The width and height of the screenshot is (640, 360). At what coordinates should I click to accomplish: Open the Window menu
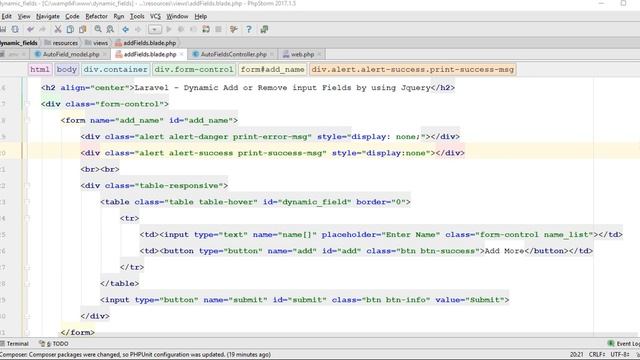177,16
